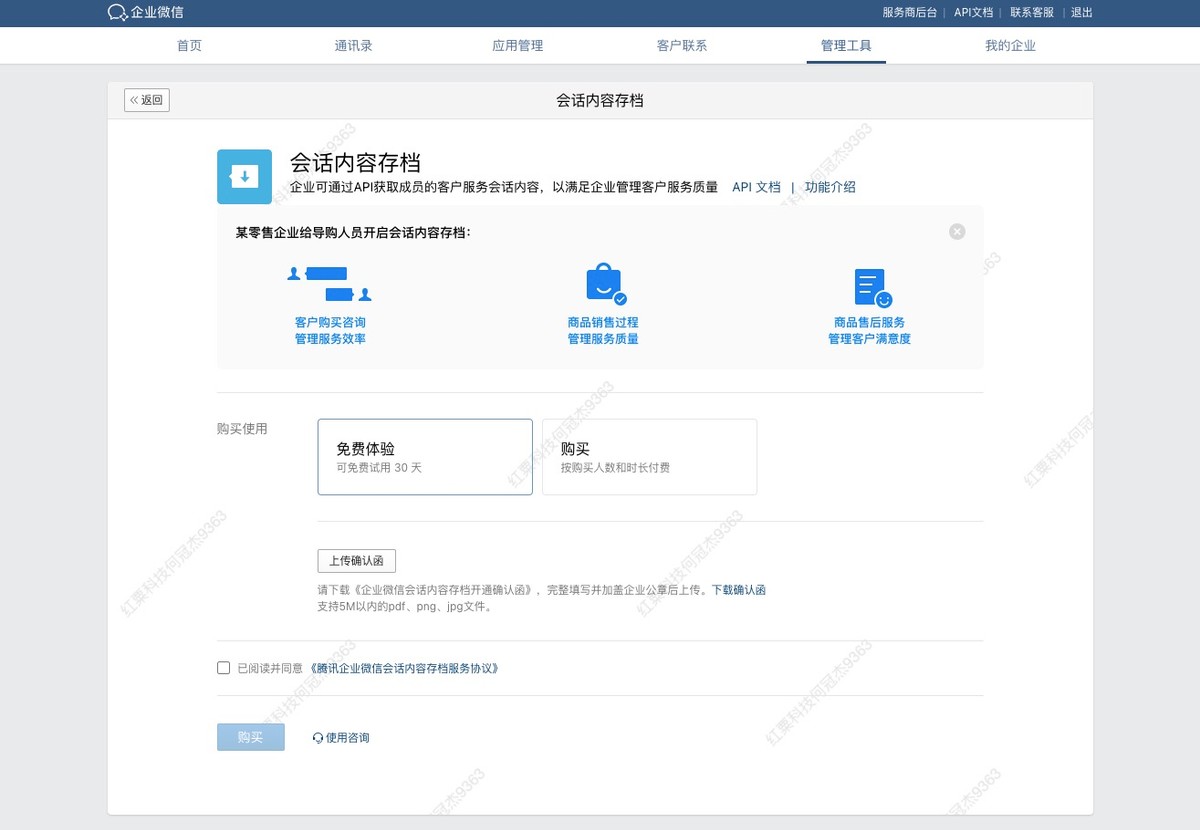This screenshot has height=830, width=1200.
Task: Switch to the 通讯录 tab
Action: pyautogui.click(x=353, y=45)
